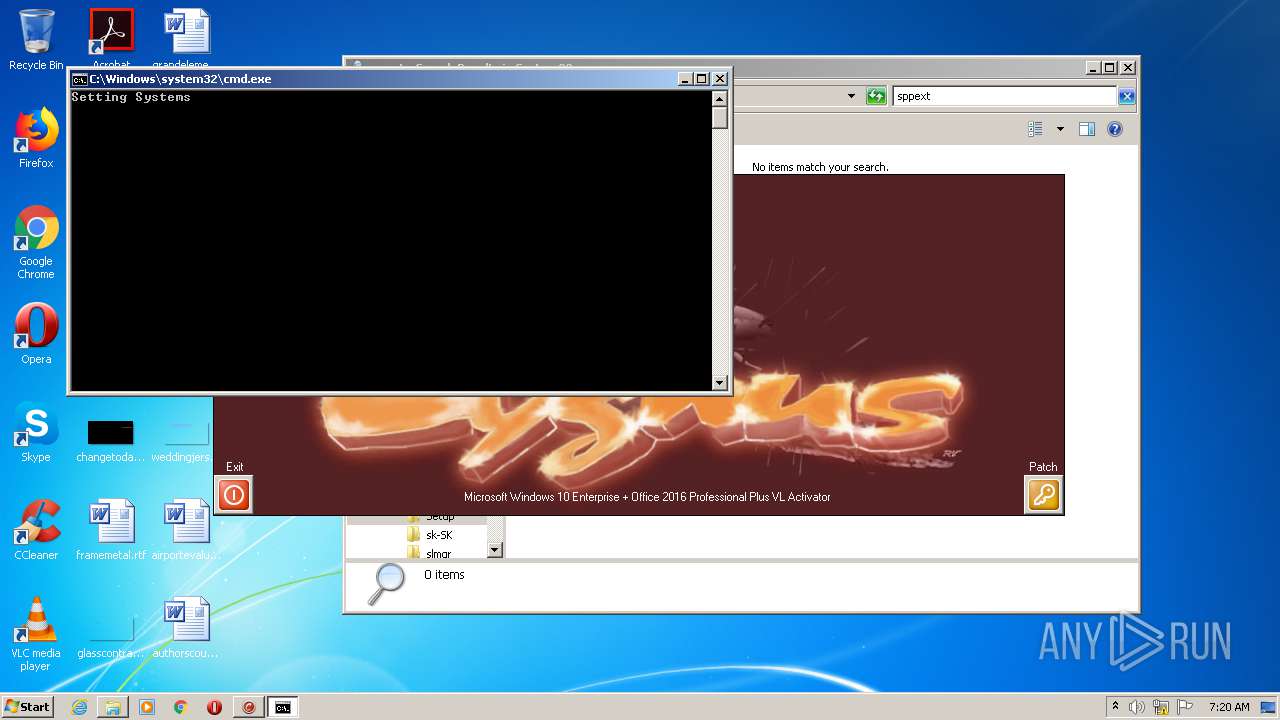Click the cmd.exe window system menu icon
This screenshot has height=720, width=1280.
pyautogui.click(x=79, y=79)
